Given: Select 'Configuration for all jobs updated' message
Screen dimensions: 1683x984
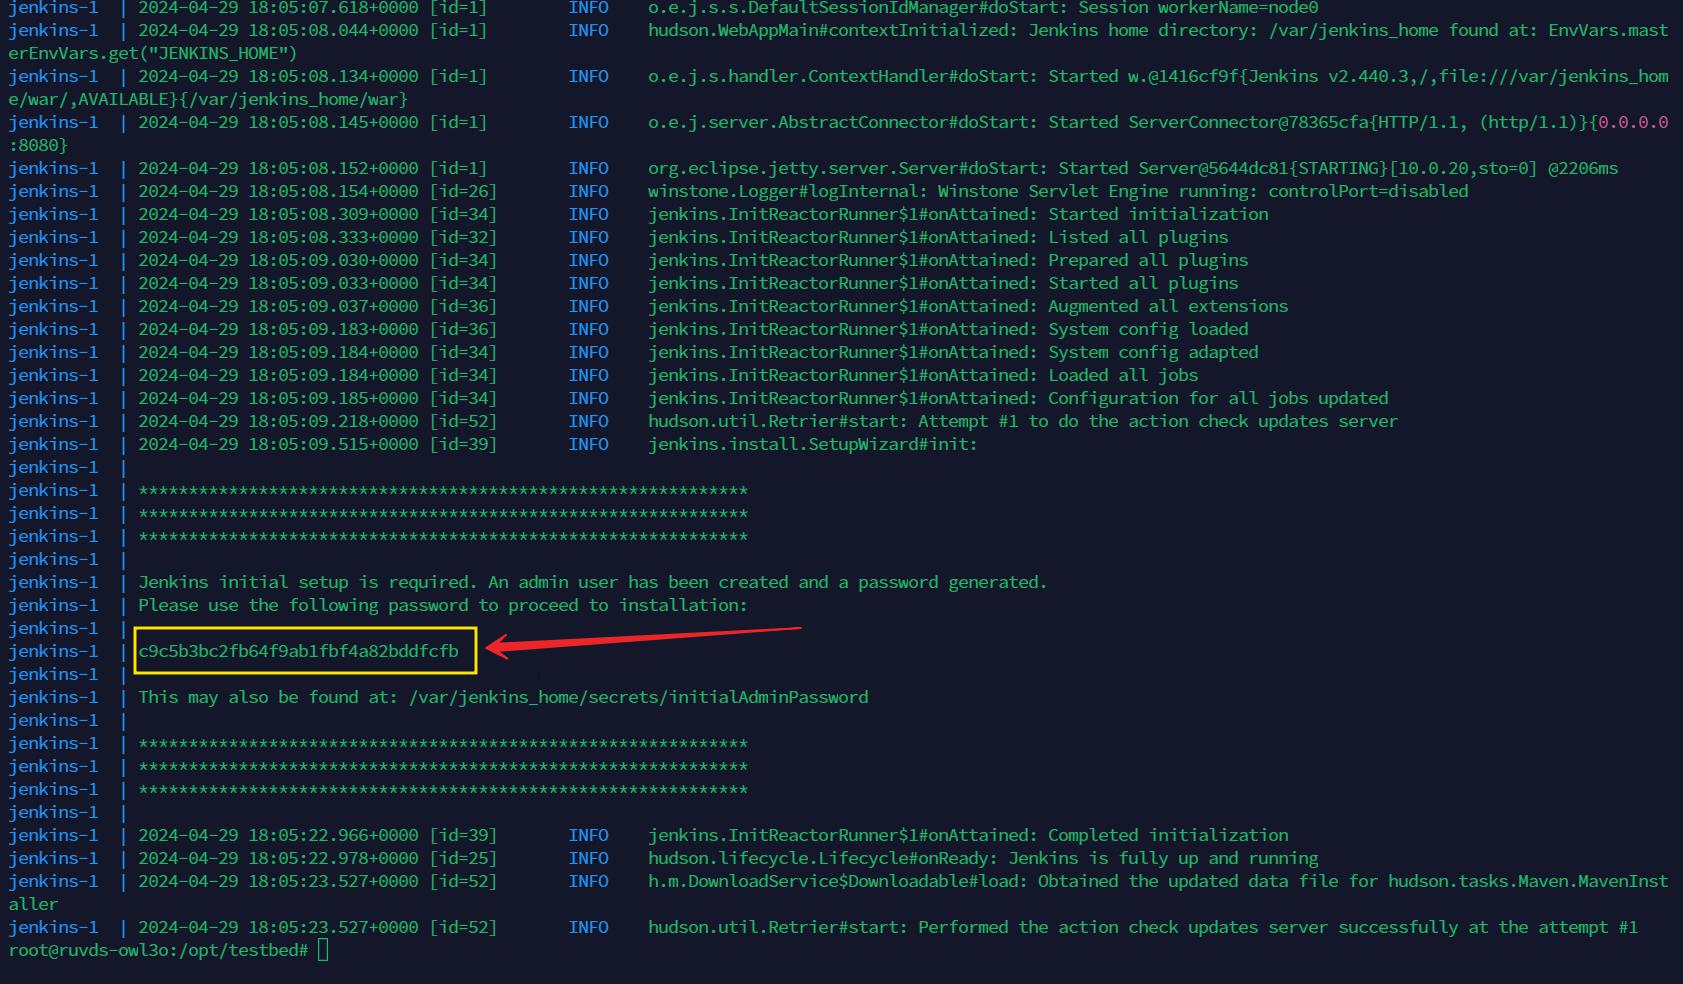Looking at the screenshot, I should pos(1218,398).
